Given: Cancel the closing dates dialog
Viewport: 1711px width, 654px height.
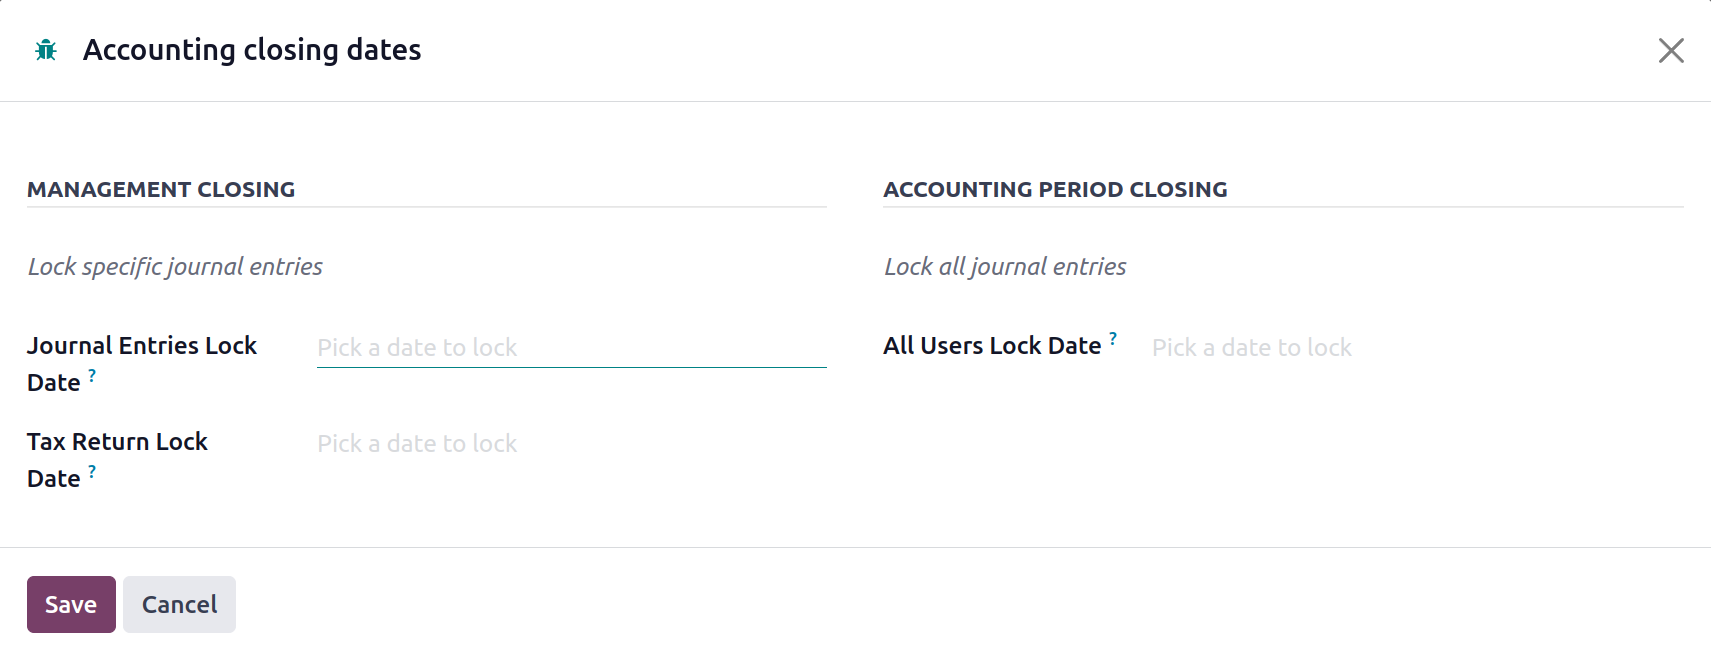Looking at the screenshot, I should tap(179, 604).
